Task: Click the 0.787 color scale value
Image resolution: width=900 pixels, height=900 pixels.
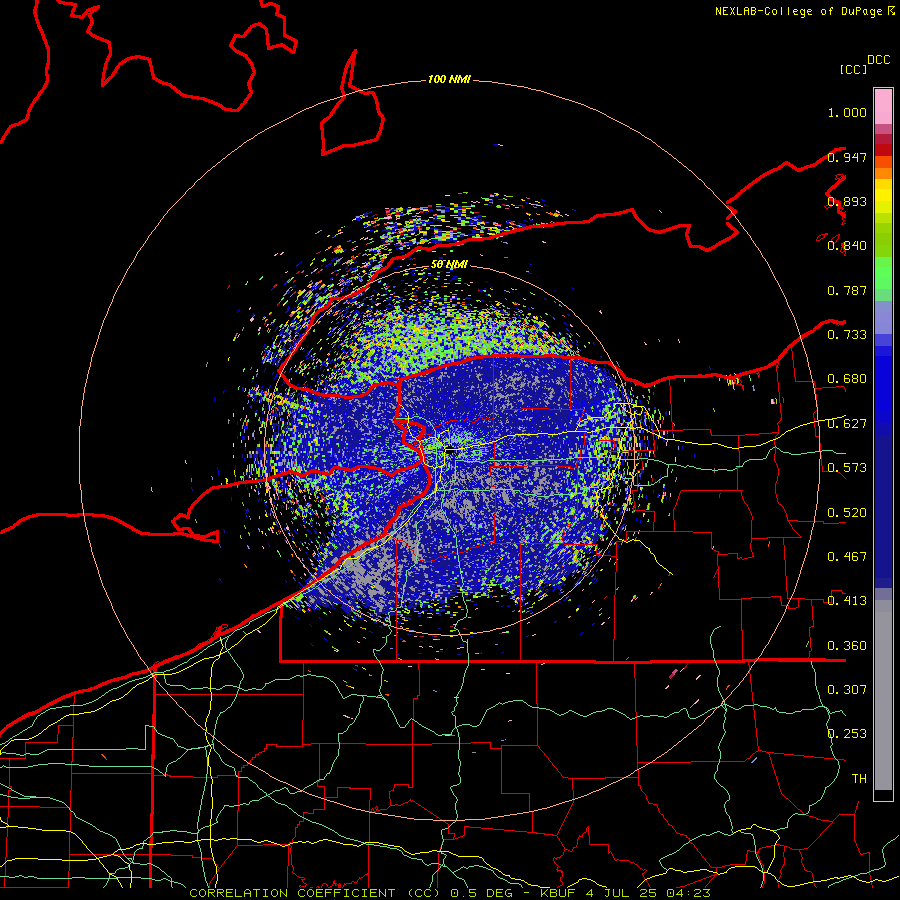Action: [847, 290]
